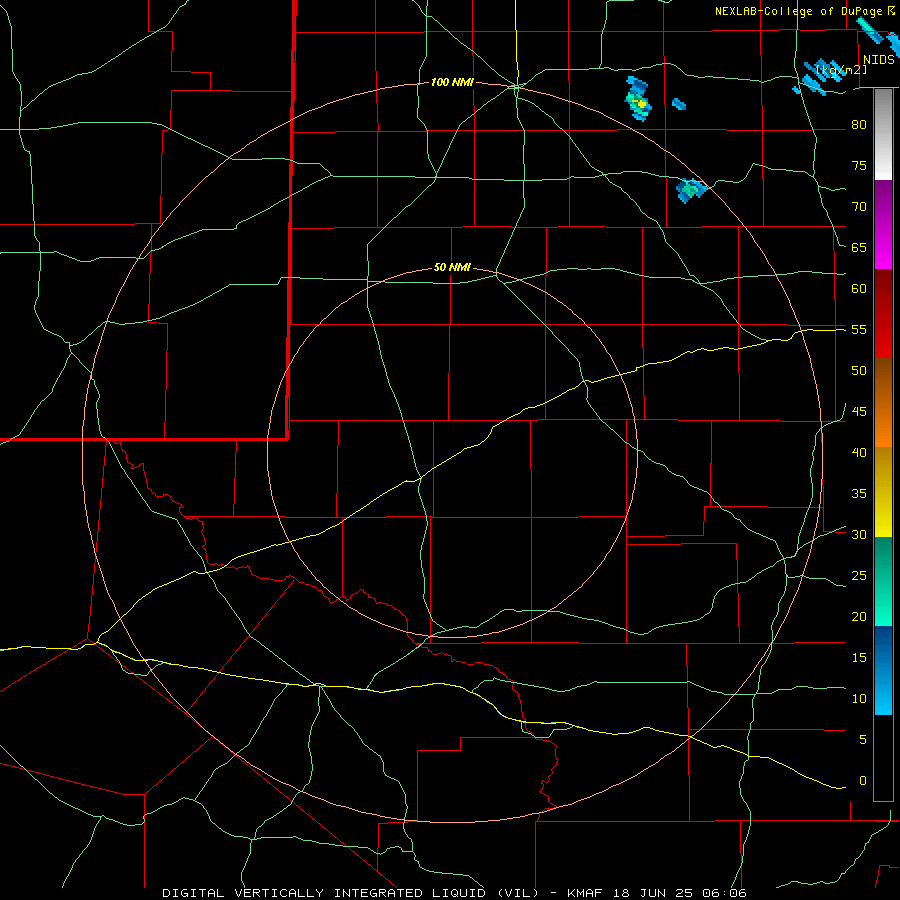This screenshot has height=900, width=900.
Task: Click the "80" value on the scale
Action: pos(859,125)
